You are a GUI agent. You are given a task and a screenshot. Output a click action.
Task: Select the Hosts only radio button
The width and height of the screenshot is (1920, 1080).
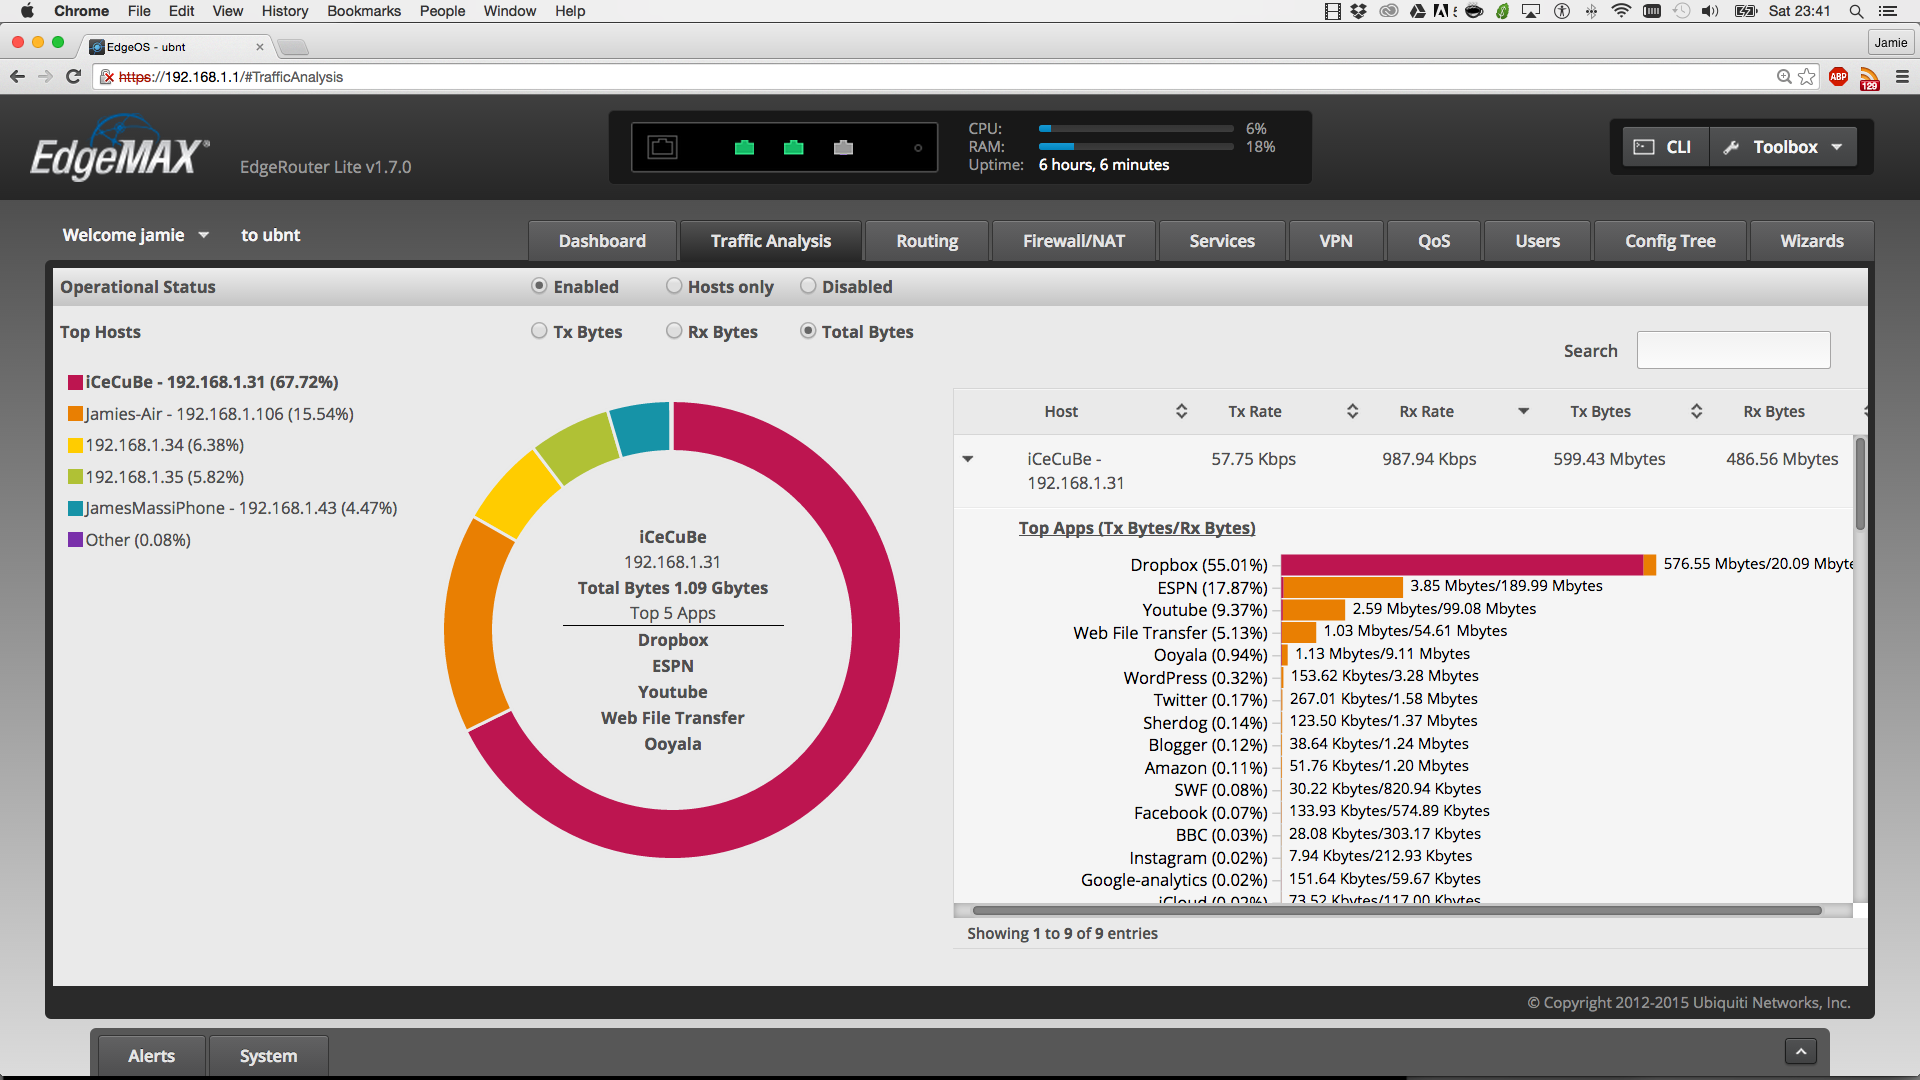coord(674,286)
